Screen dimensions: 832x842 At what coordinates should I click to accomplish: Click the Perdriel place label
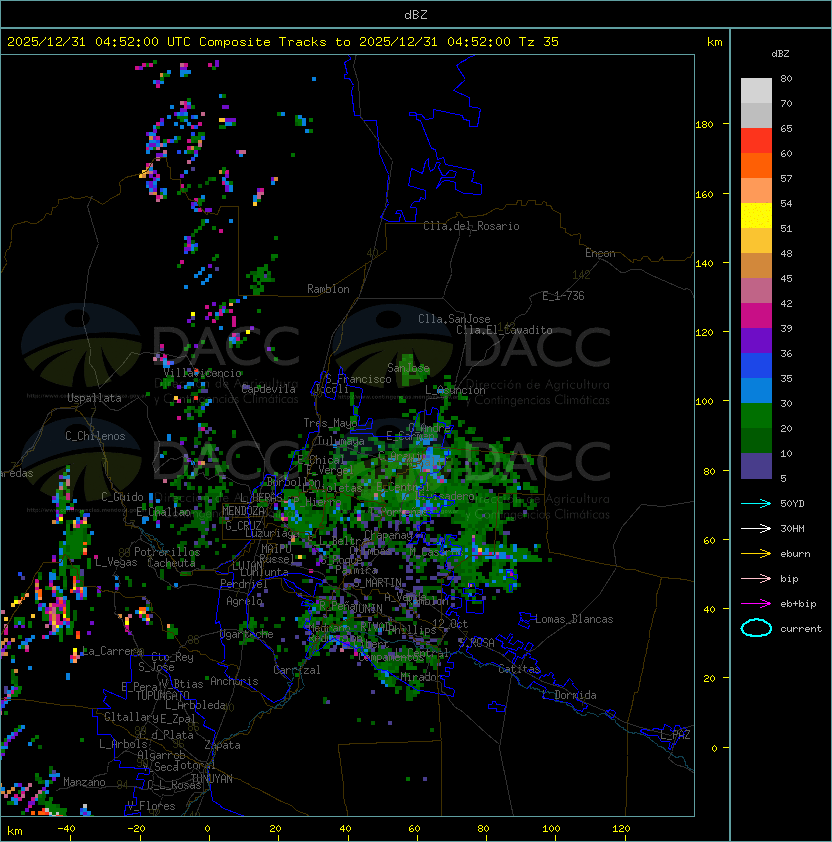click(x=243, y=584)
